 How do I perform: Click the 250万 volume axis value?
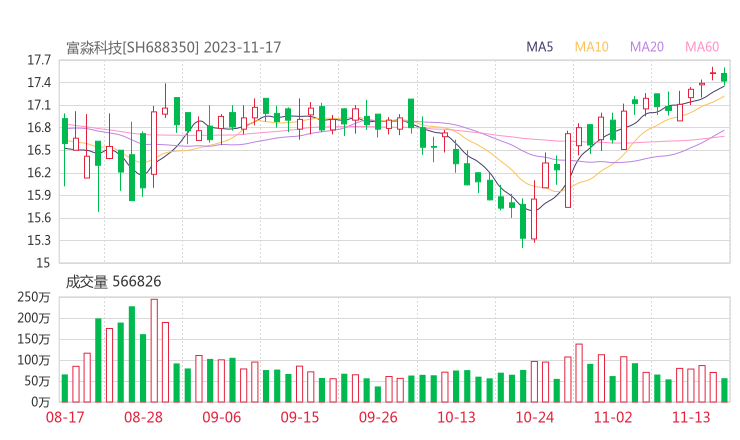pos(34,297)
